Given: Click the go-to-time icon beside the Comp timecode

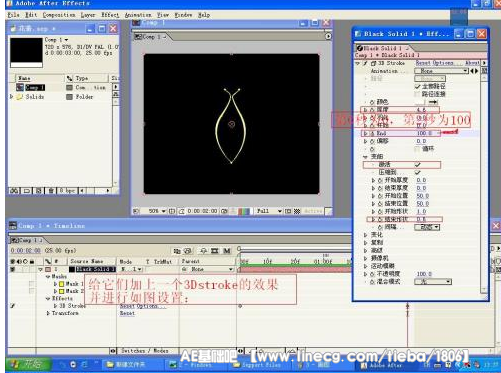Looking at the screenshot, I should point(182,211).
